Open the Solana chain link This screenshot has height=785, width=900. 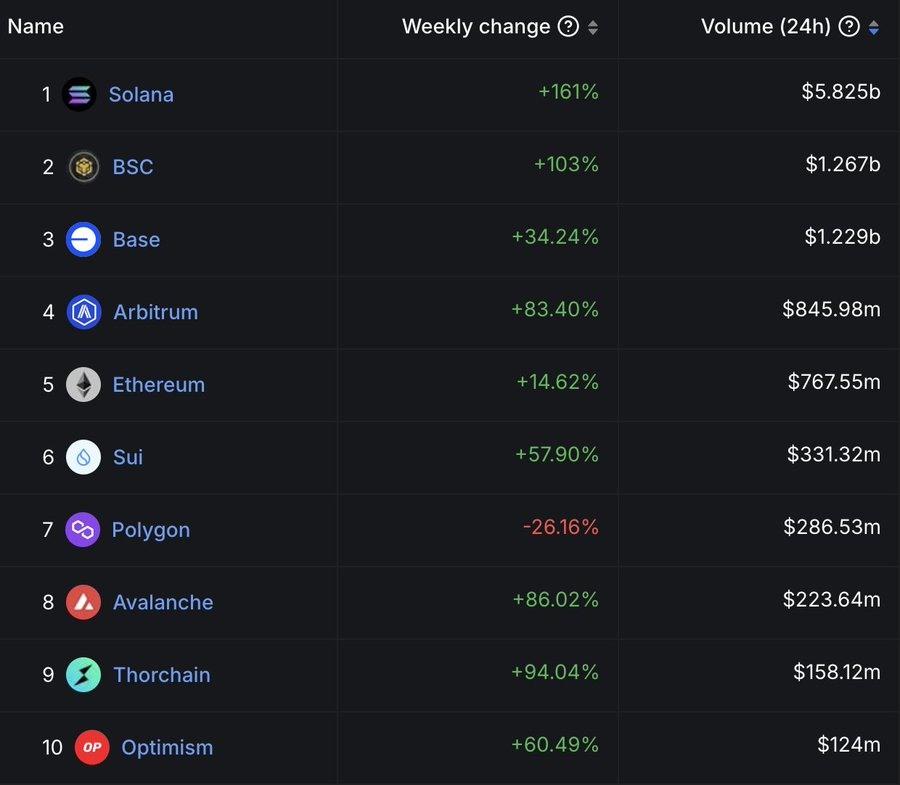pos(141,94)
